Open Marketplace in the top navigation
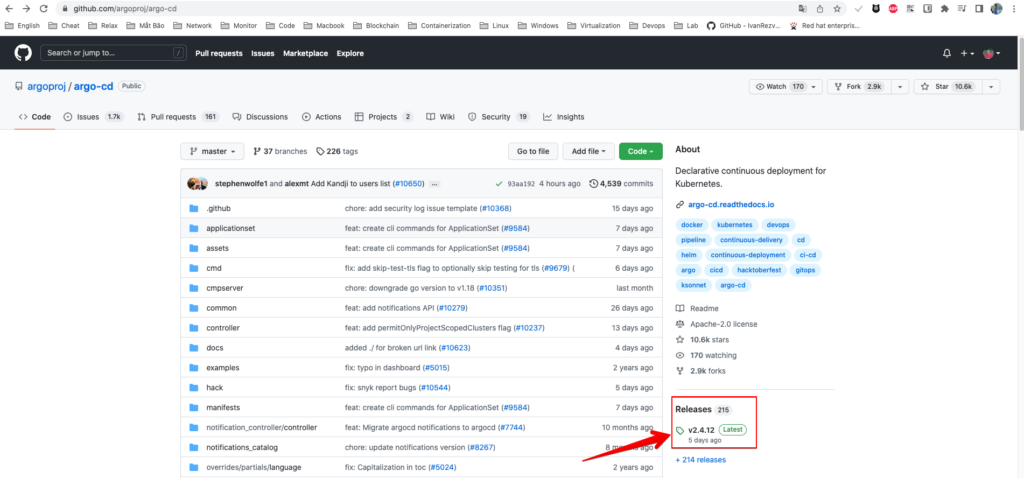 306,54
